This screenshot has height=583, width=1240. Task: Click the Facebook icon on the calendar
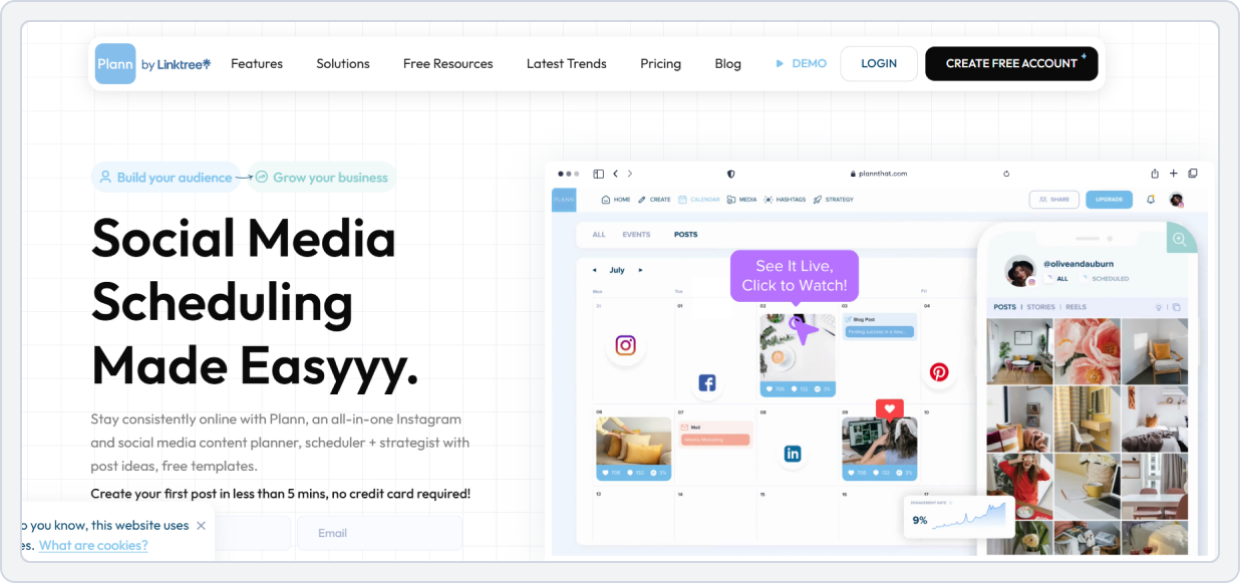pyautogui.click(x=707, y=383)
